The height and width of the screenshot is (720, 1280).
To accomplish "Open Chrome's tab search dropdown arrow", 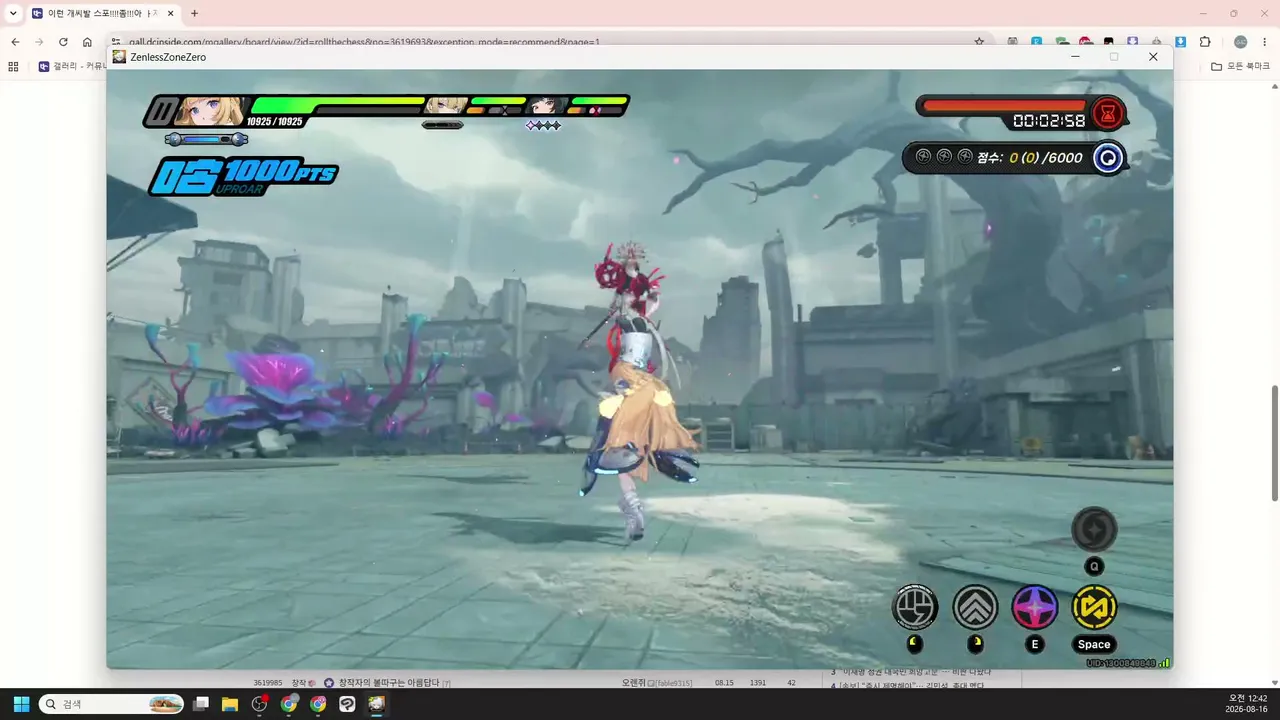I will click(13, 13).
